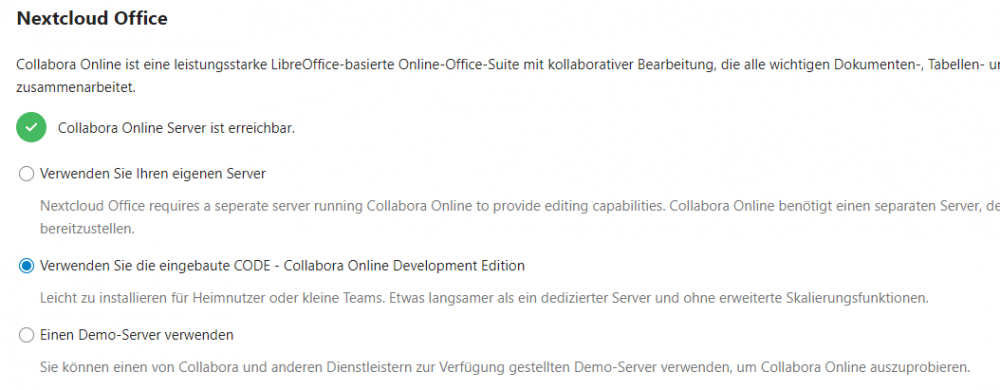Click the word 'zusammenarbeitet.' in the intro
Viewport: 1000px width, 390px height.
pos(76,88)
